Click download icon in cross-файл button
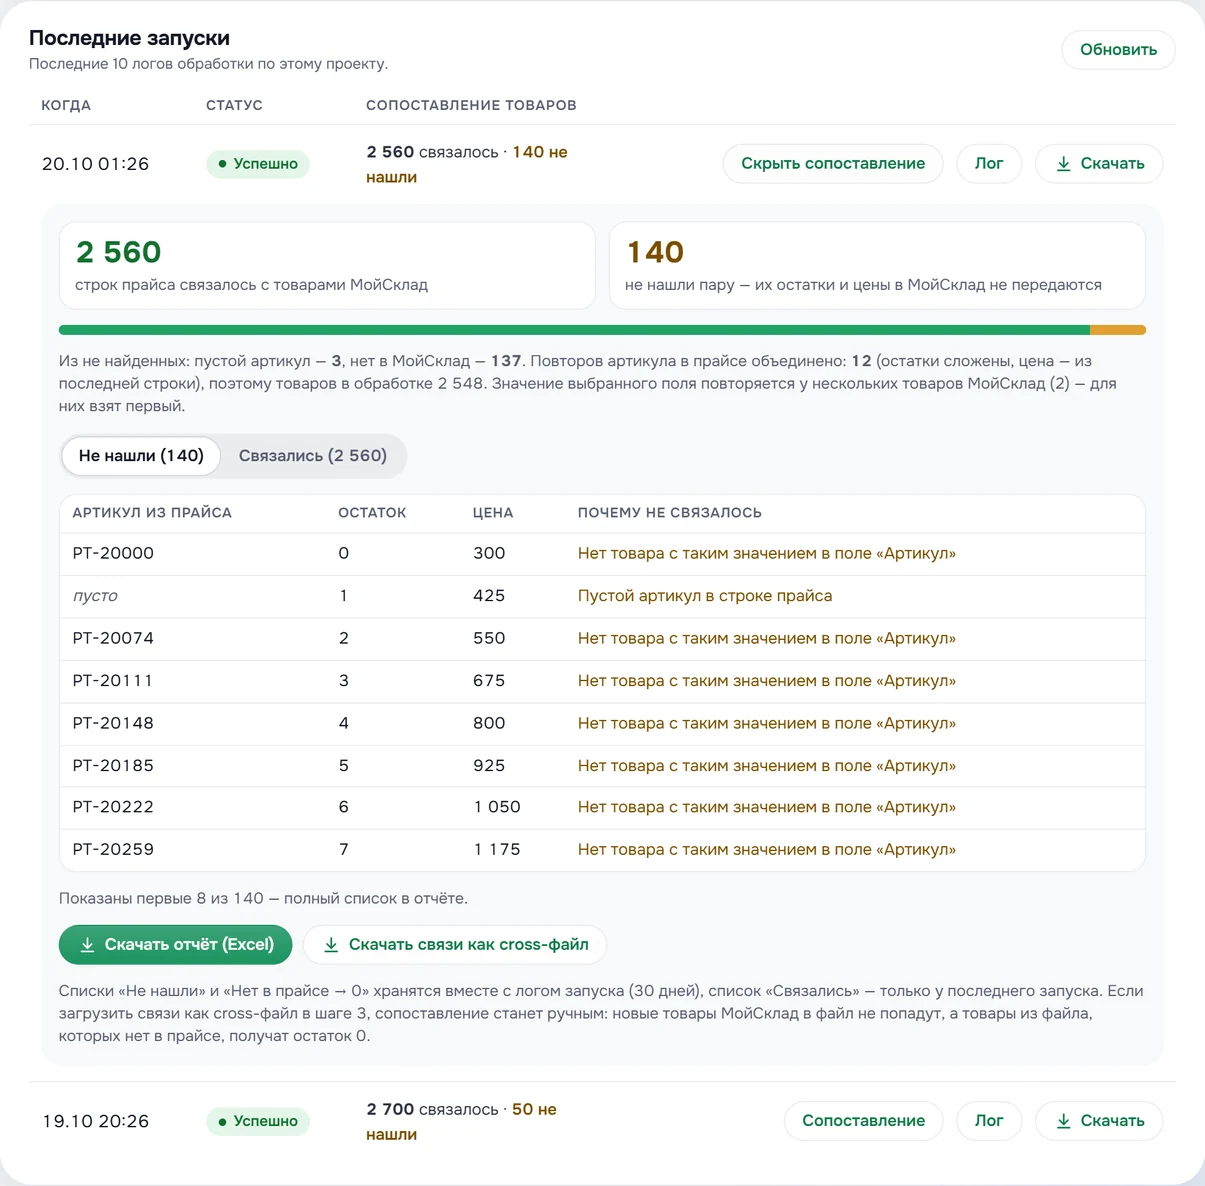This screenshot has width=1205, height=1186. click(x=331, y=945)
